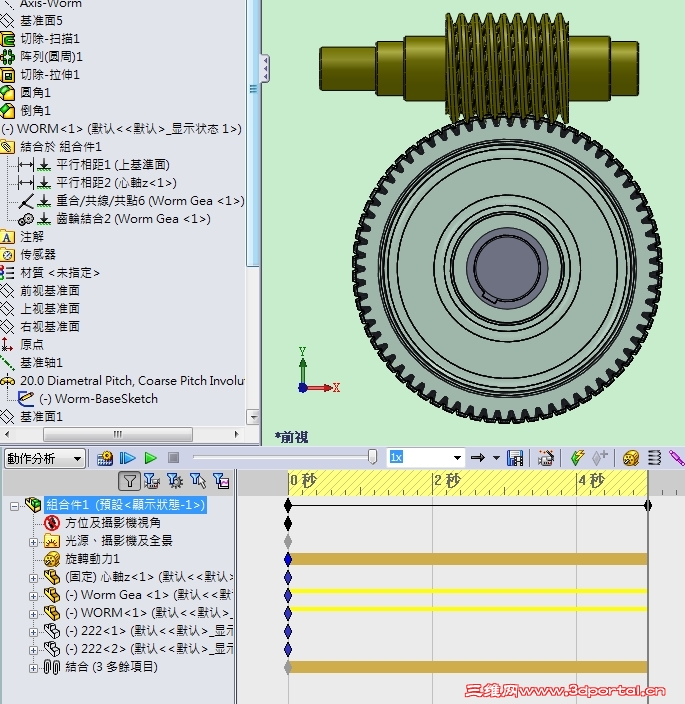Select 方位及攝影機視角 item
The width and height of the screenshot is (685, 704).
click(x=113, y=523)
